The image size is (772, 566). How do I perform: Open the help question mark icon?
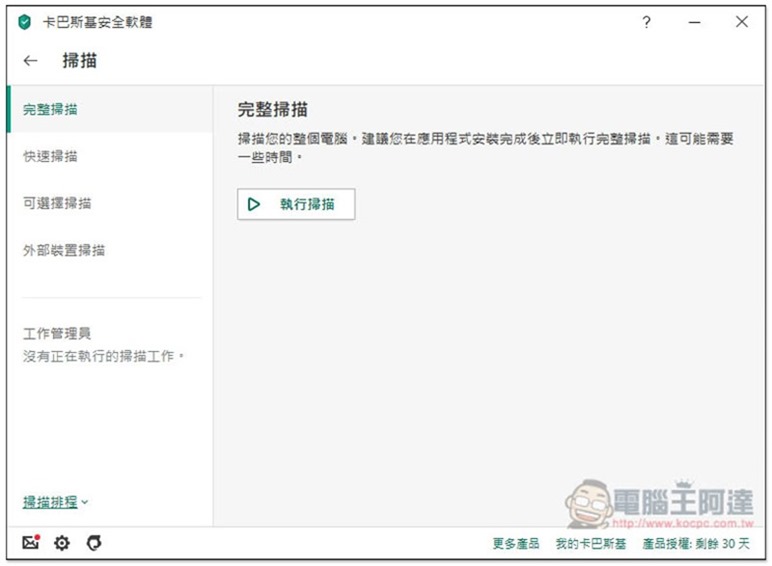[646, 22]
